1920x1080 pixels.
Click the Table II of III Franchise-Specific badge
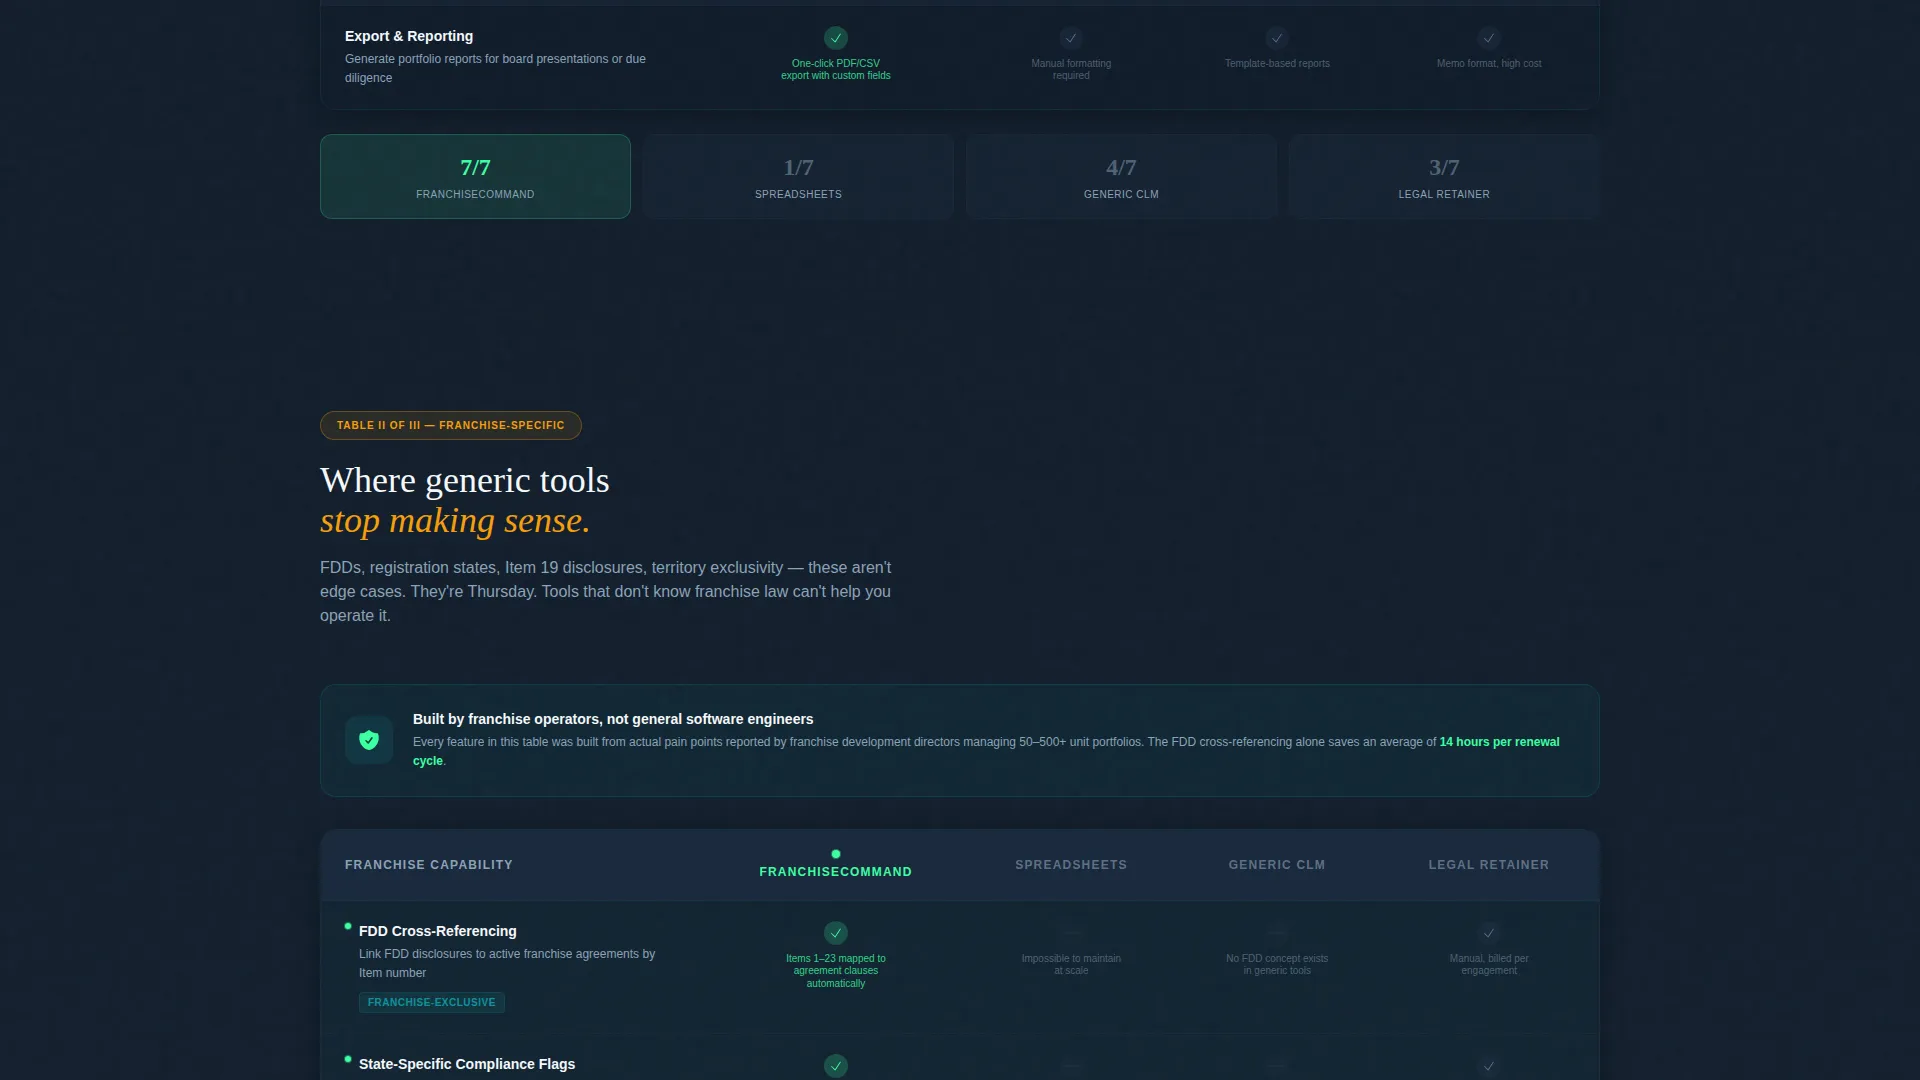pos(451,425)
